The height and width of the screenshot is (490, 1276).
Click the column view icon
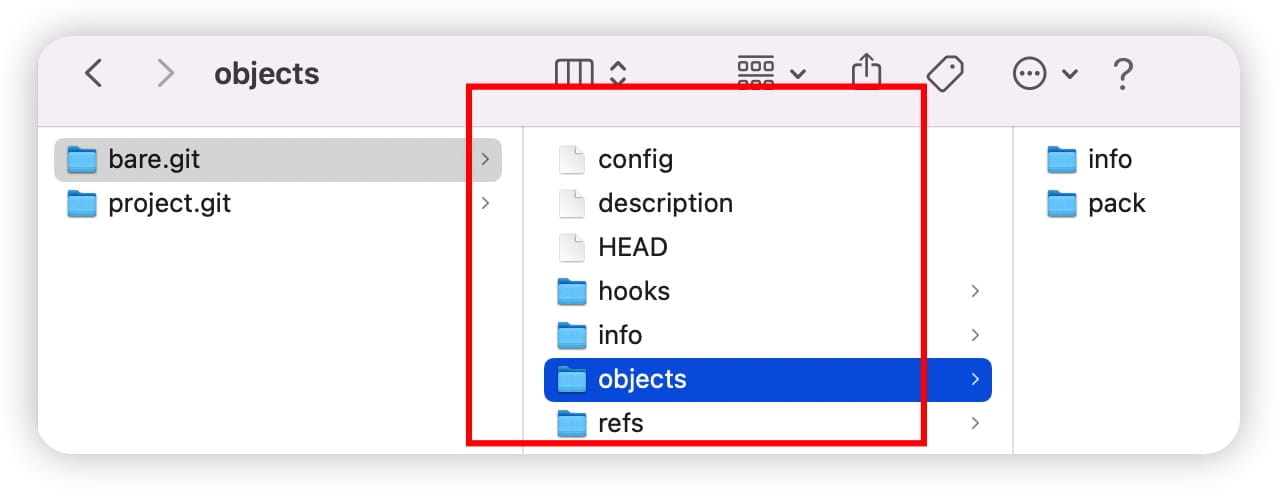(575, 73)
